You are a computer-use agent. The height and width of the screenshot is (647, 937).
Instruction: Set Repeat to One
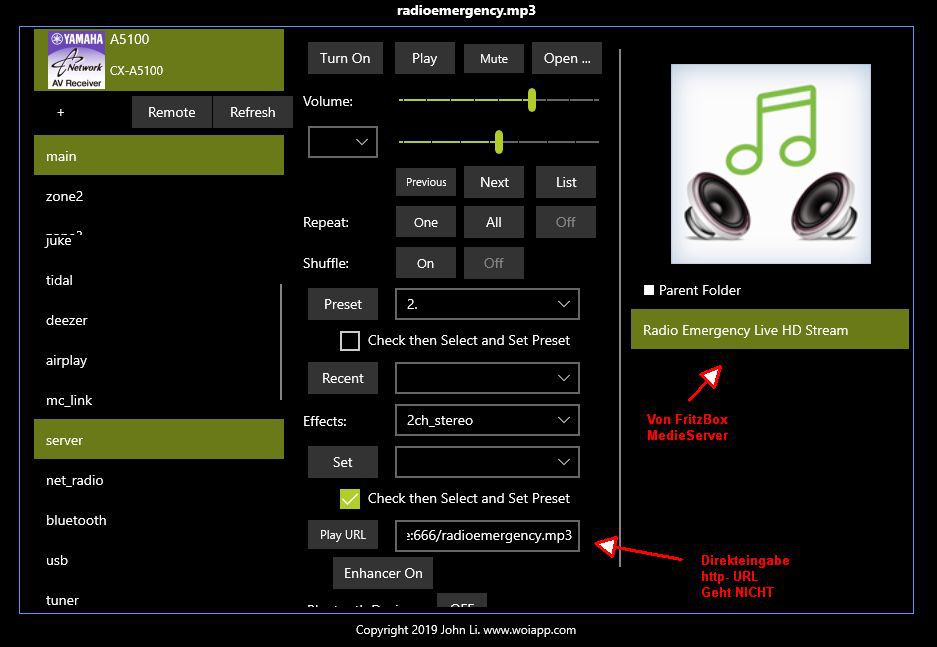point(425,222)
